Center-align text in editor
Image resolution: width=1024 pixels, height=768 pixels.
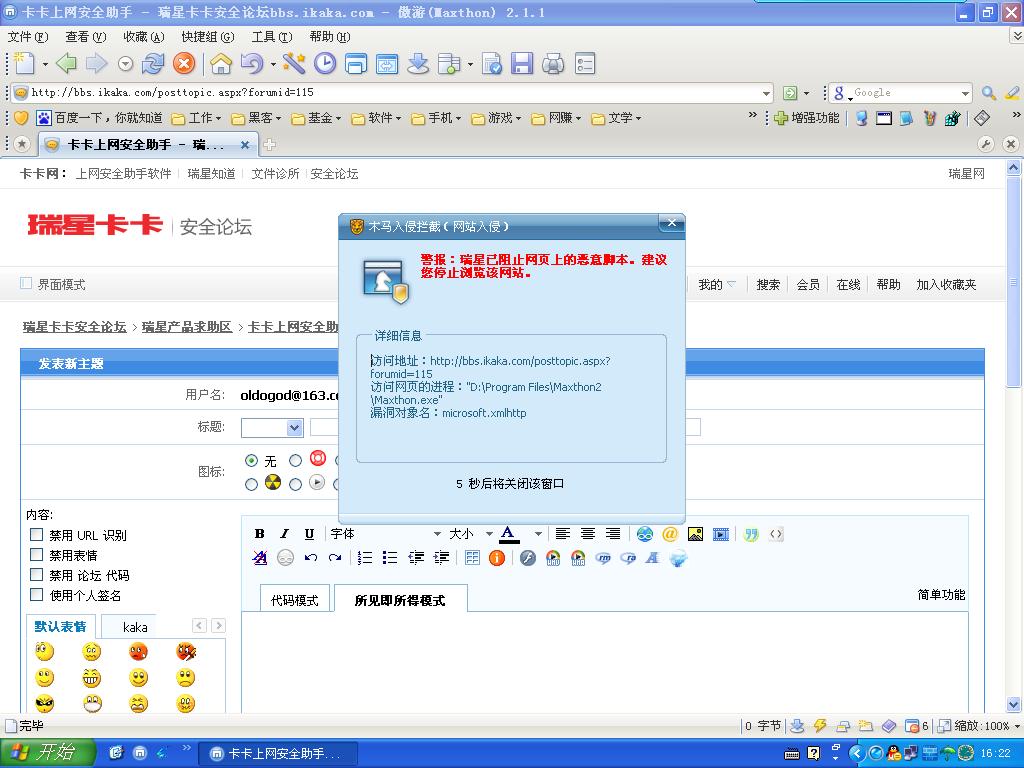[x=588, y=534]
